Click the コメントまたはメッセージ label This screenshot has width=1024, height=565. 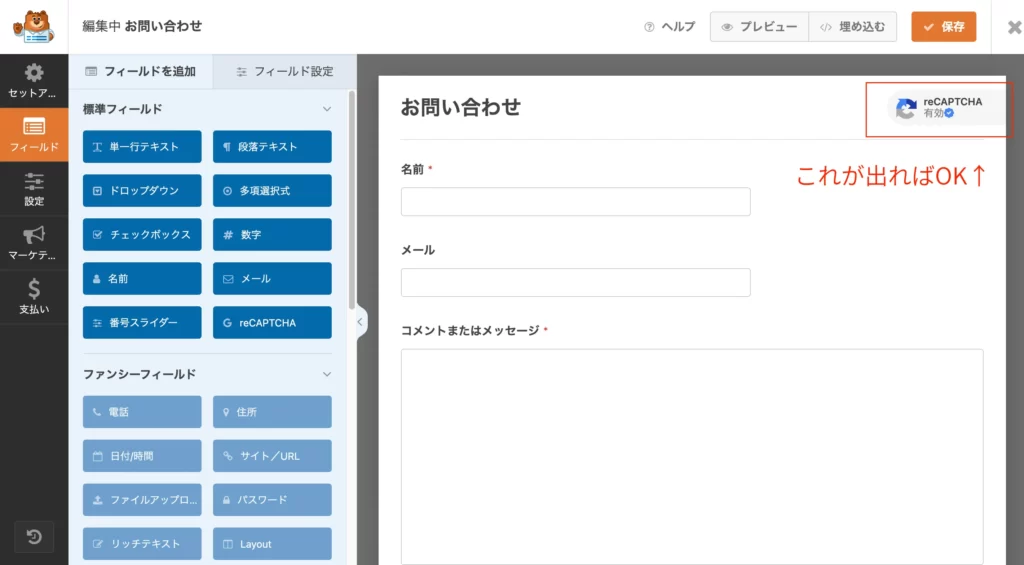[x=470, y=331]
